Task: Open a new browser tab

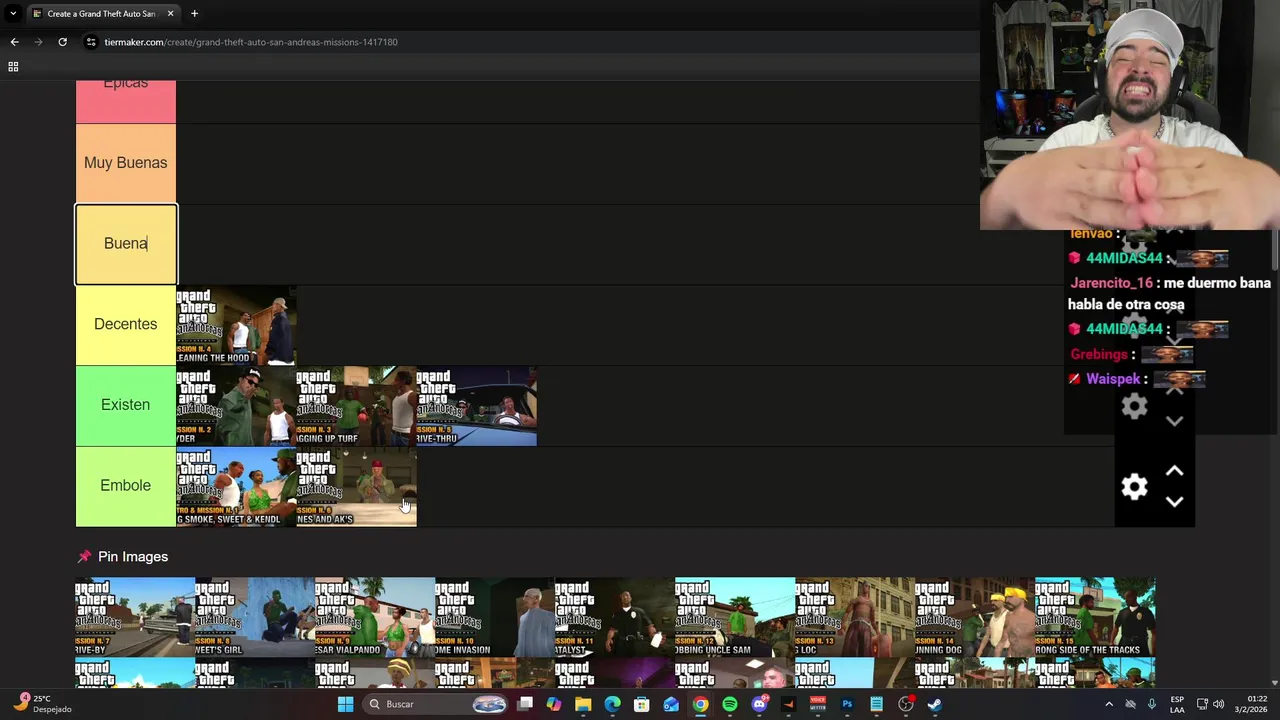Action: coord(194,13)
